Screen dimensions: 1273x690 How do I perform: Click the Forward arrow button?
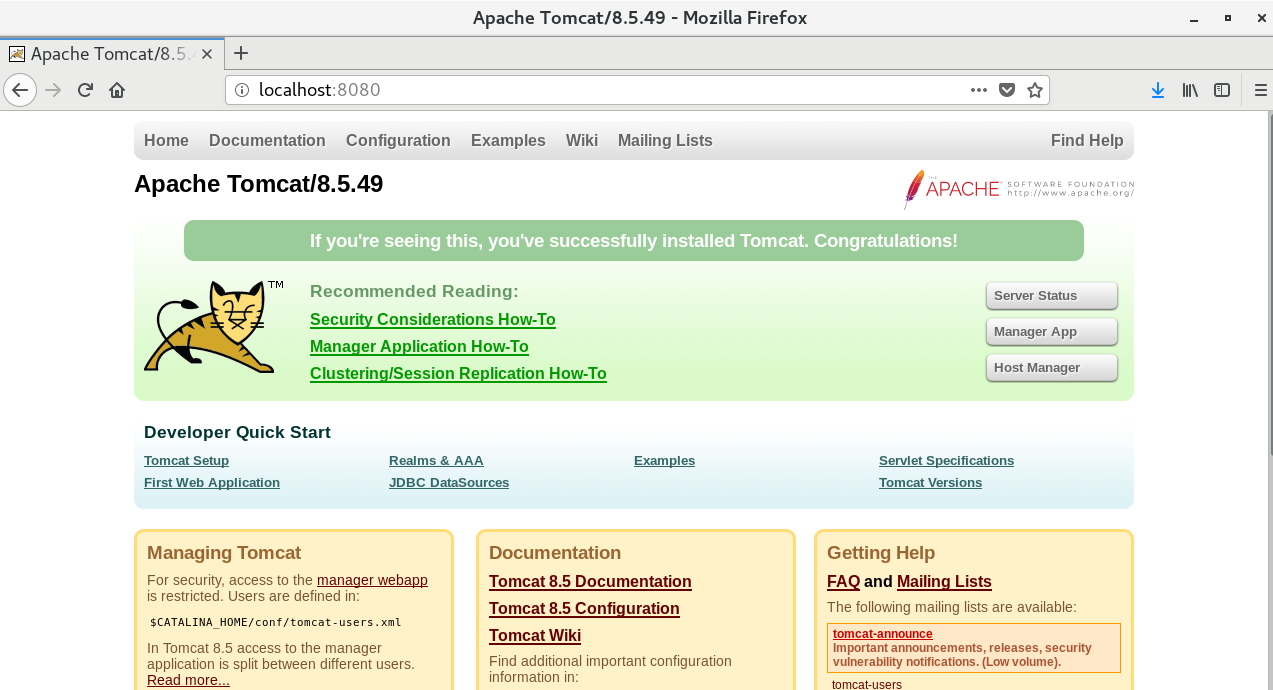click(x=53, y=90)
